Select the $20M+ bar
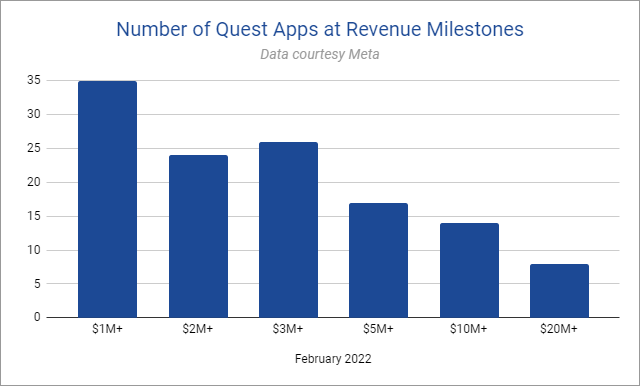 point(559,291)
